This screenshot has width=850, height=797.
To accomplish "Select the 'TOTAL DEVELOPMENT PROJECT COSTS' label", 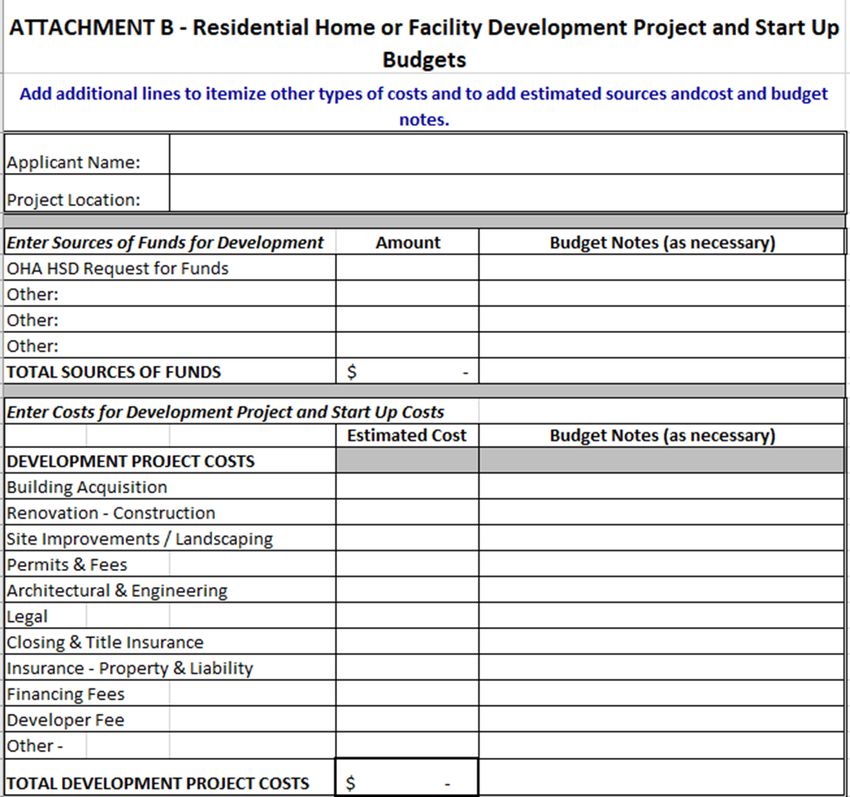I will 158,783.
